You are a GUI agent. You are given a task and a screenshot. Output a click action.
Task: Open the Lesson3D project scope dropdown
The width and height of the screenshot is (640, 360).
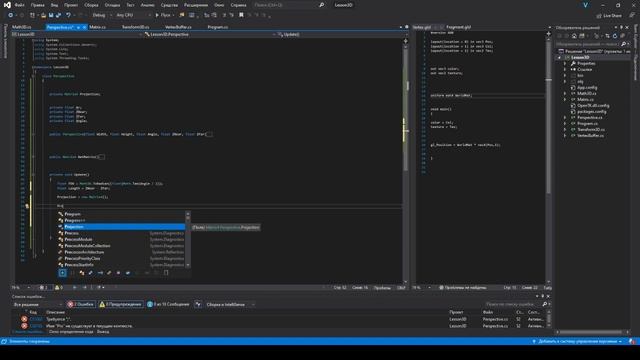coord(77,35)
